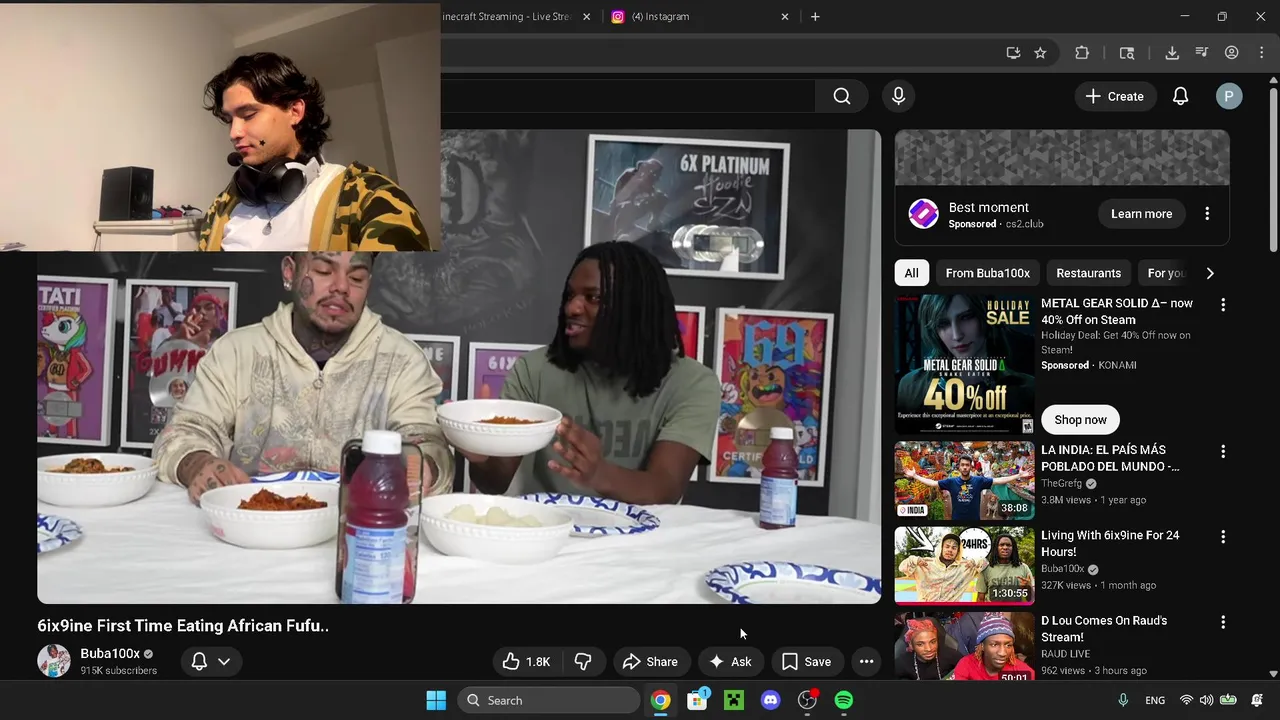Close the Instagram tab
Screen dimensions: 1280x720
coord(785,16)
